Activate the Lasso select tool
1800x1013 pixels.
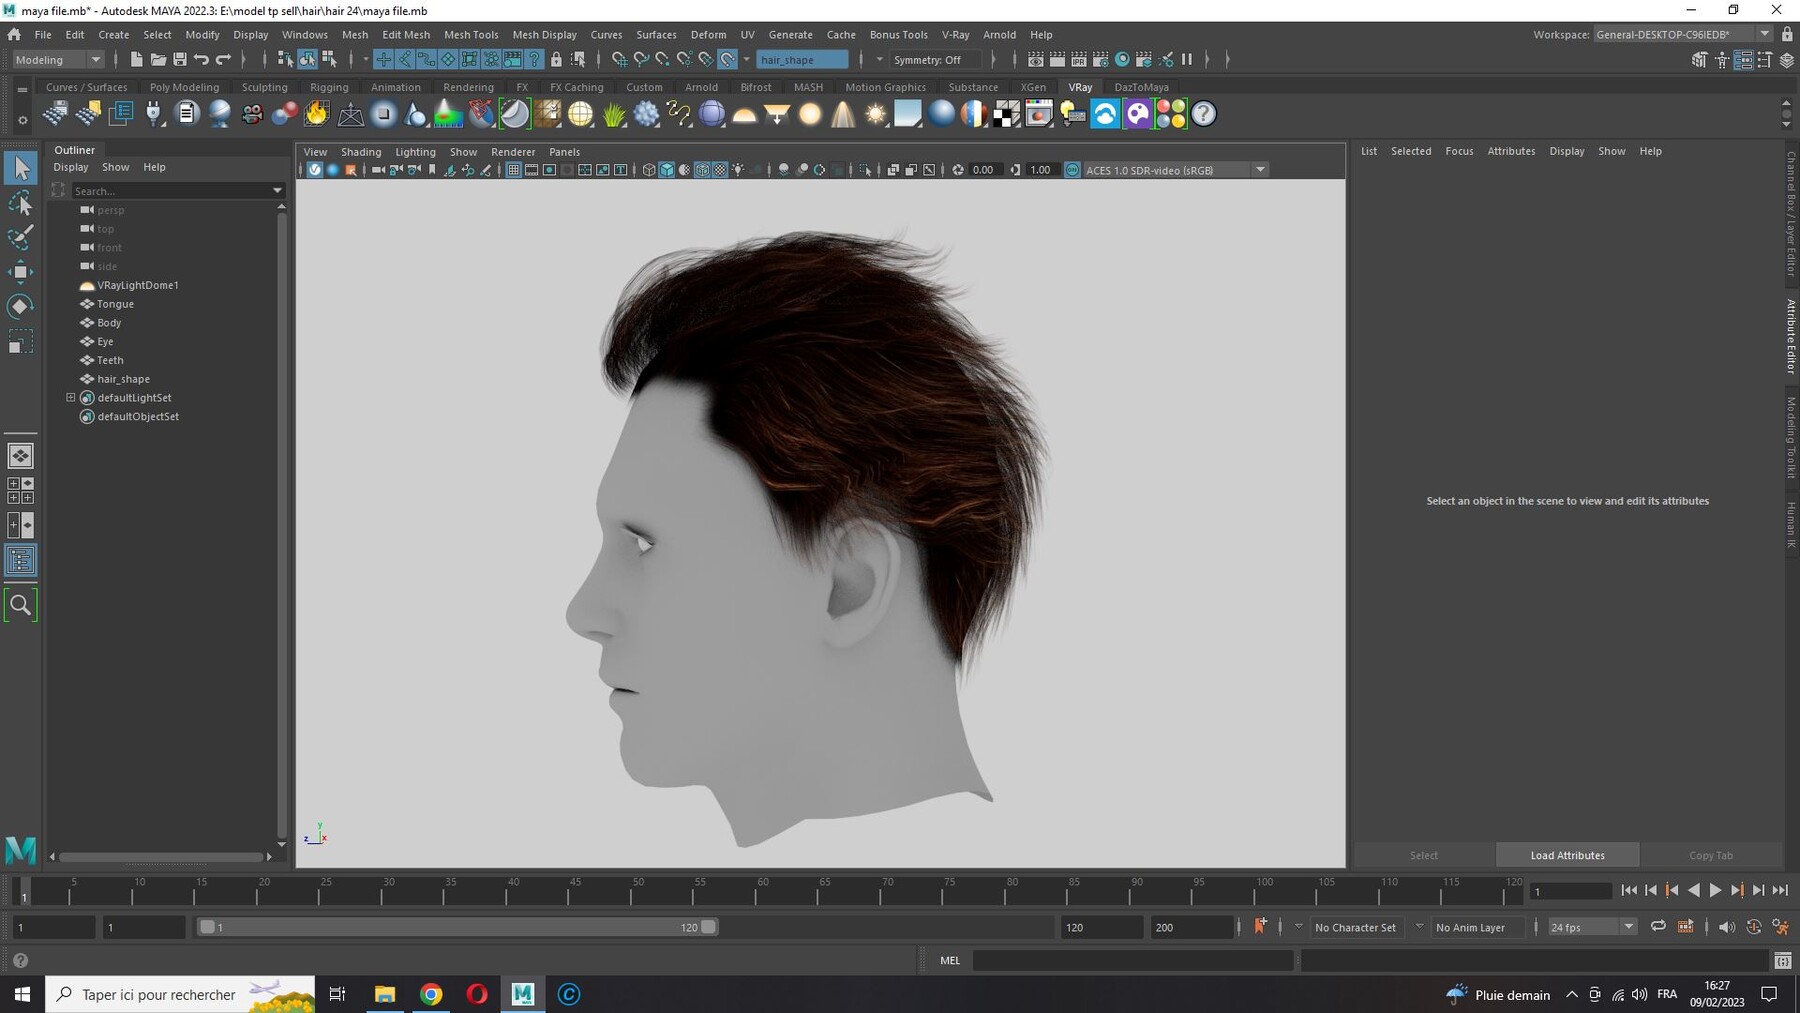coord(20,203)
